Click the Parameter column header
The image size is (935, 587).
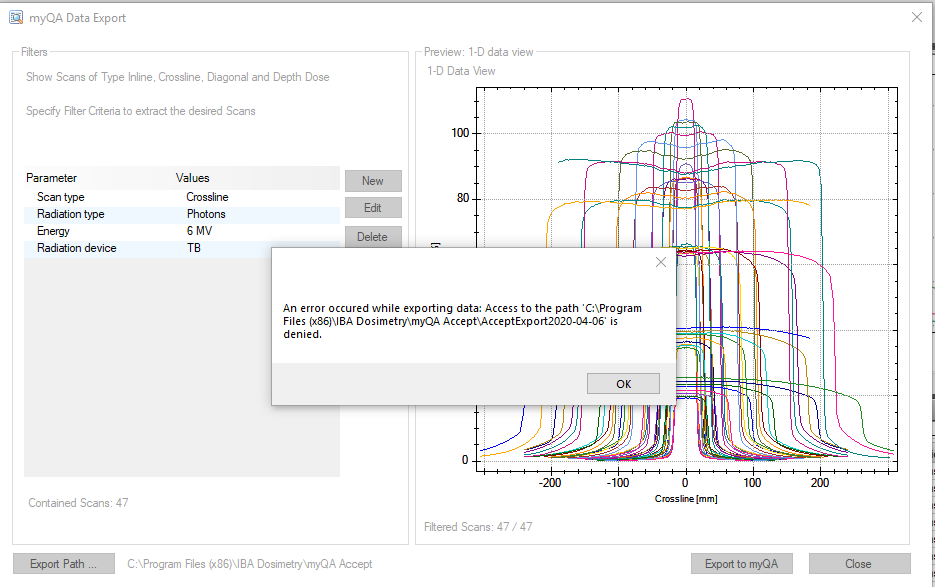coord(51,178)
